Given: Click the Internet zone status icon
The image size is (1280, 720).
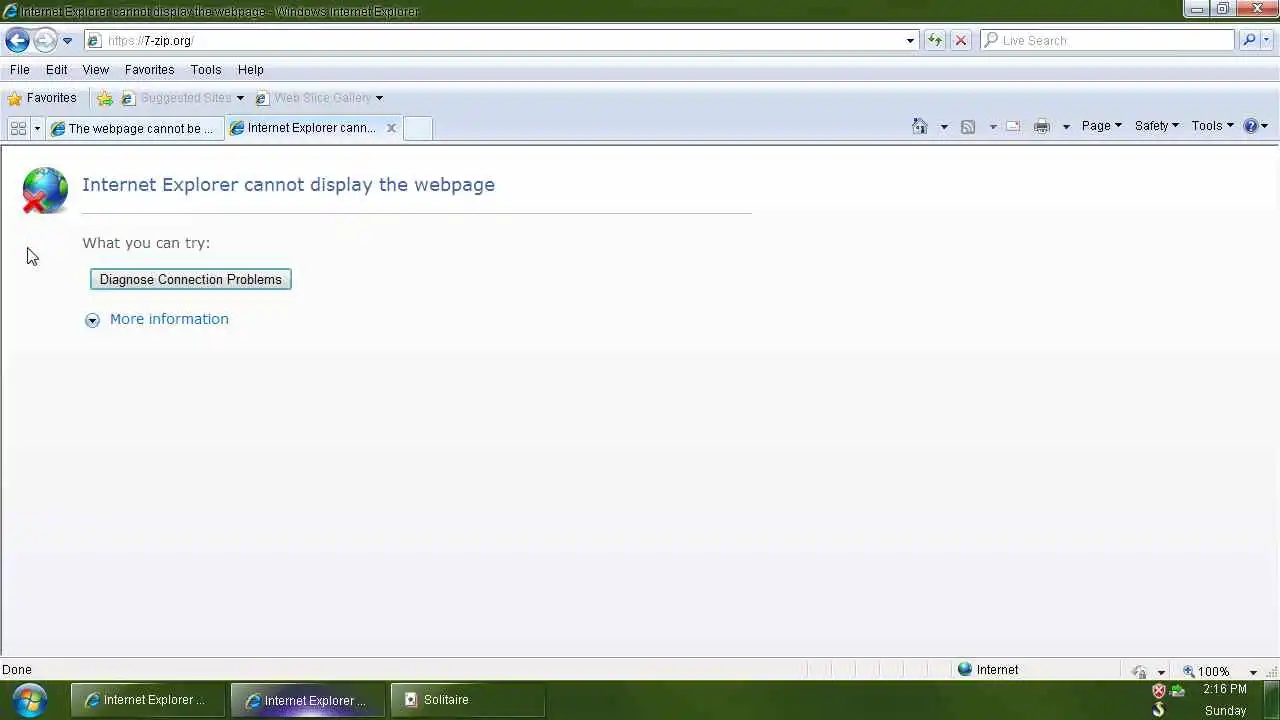Looking at the screenshot, I should 965,670.
